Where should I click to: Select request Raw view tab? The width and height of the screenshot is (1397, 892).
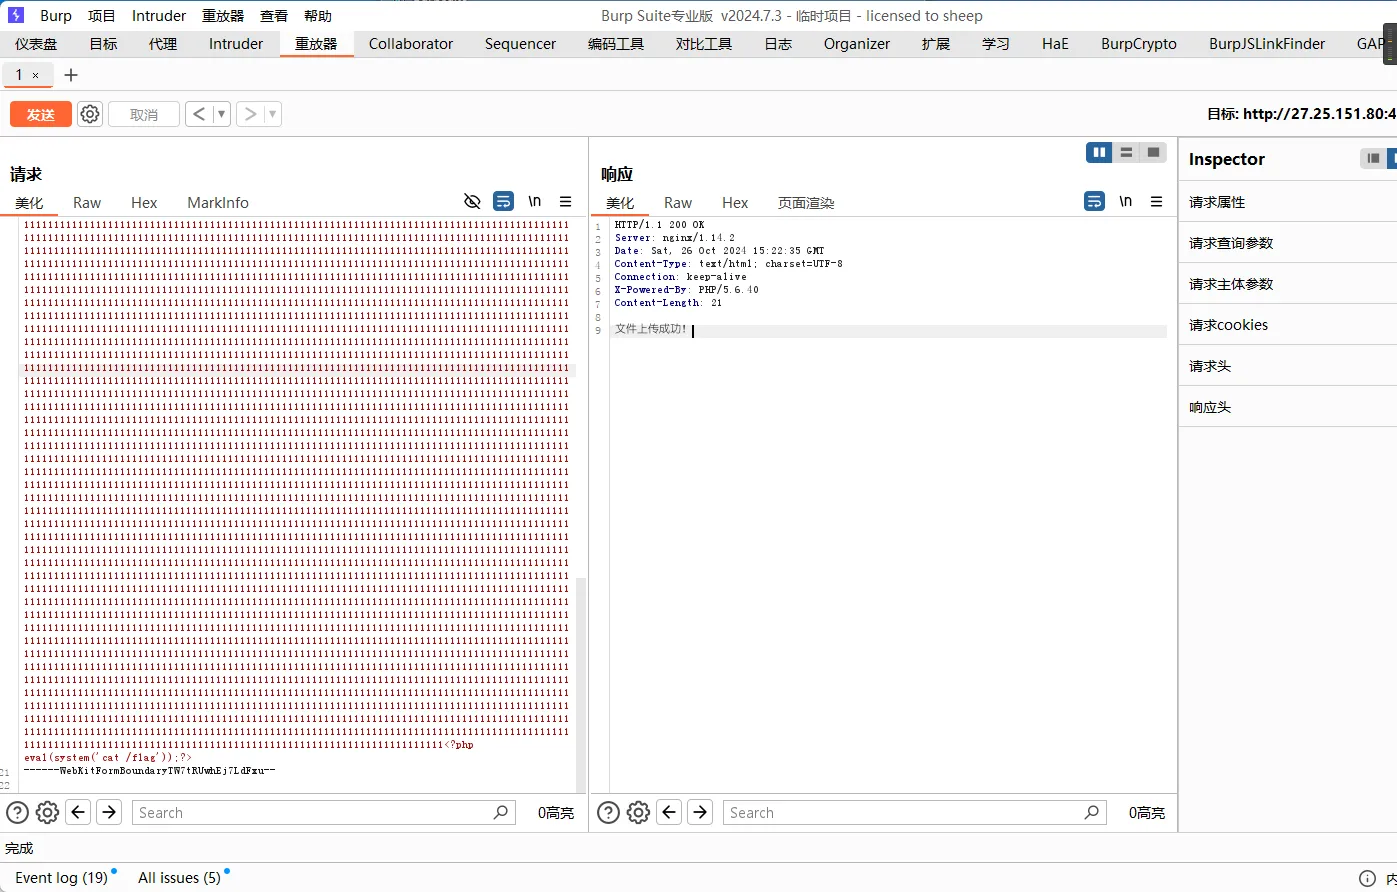click(x=87, y=202)
